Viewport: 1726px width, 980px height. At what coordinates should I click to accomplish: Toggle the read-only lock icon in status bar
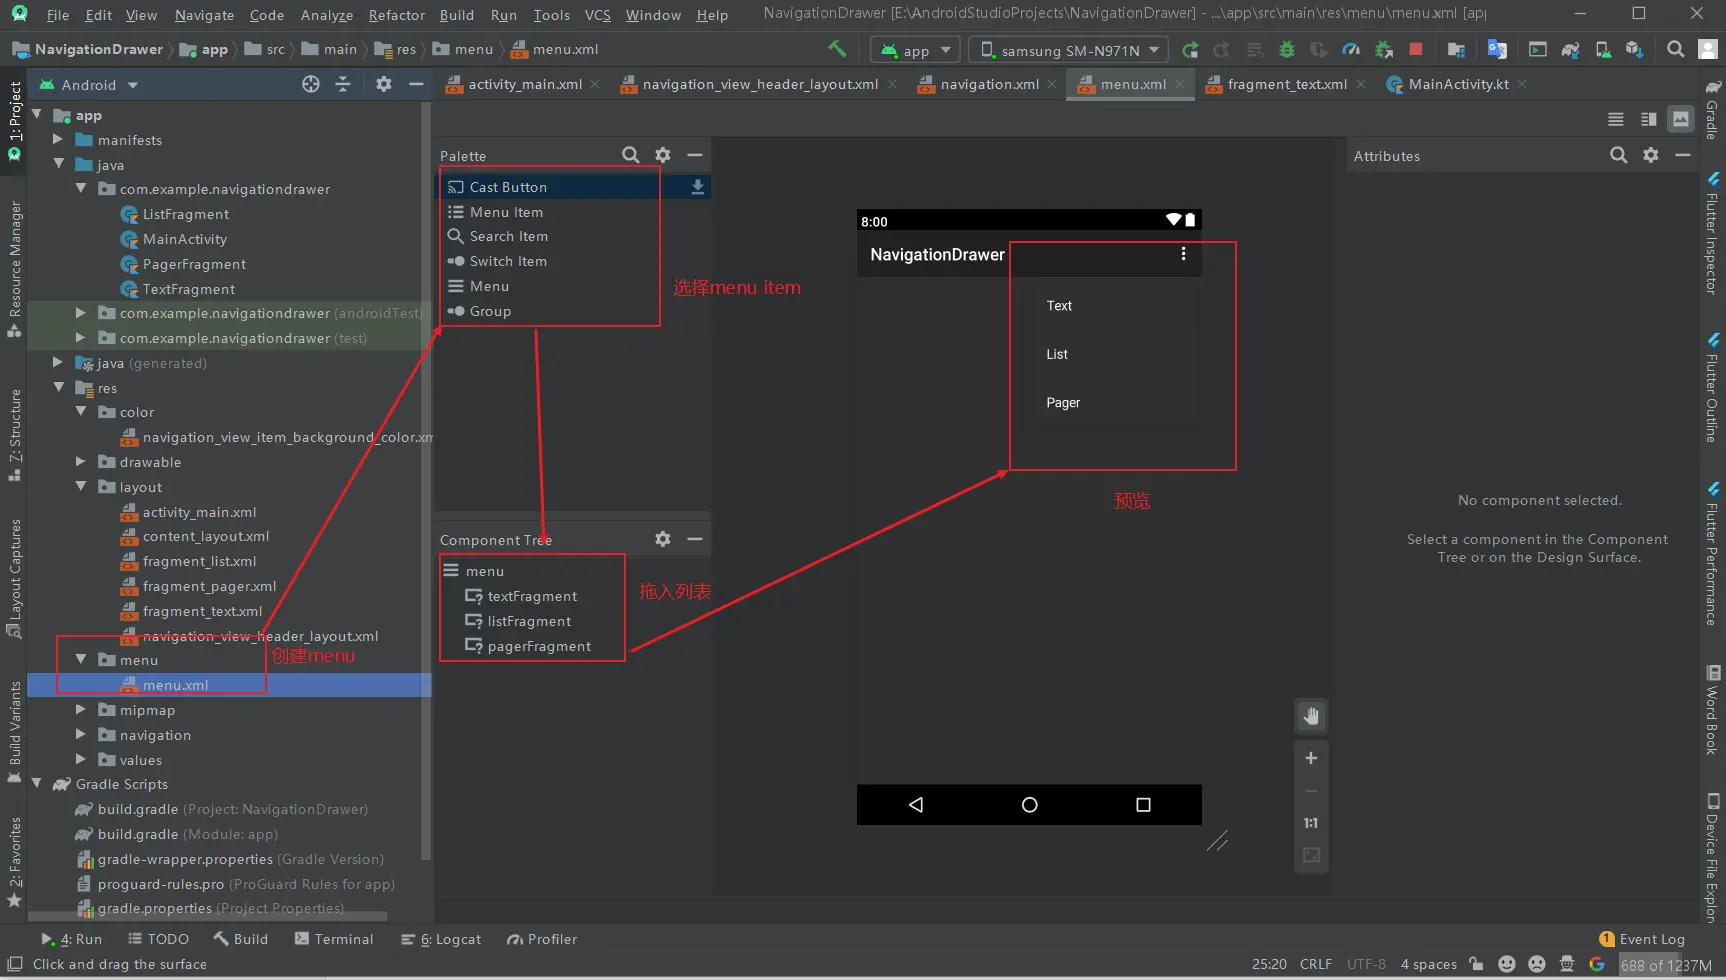(x=1476, y=964)
